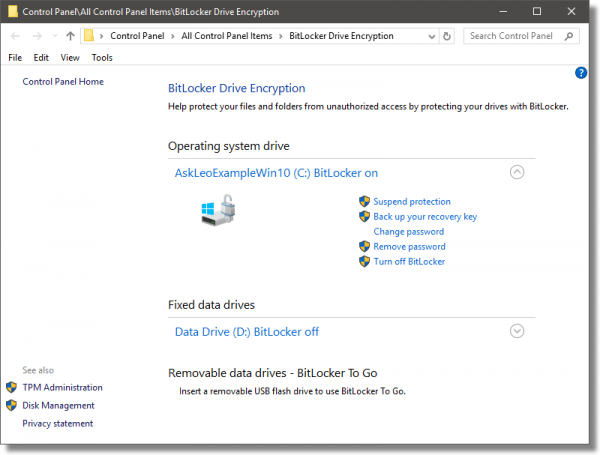
Task: Click All Control Panel Items breadcrumb
Action: 227,36
